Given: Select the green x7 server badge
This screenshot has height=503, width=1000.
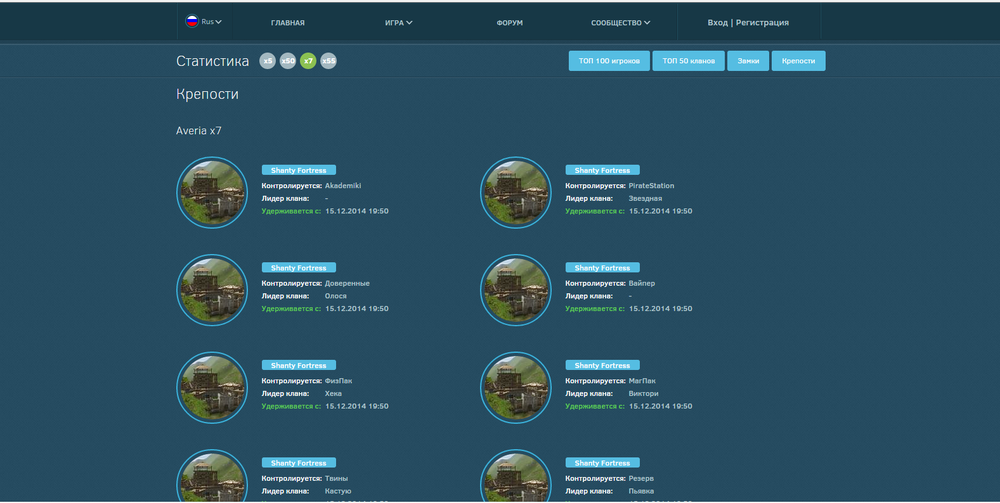Looking at the screenshot, I should pyautogui.click(x=308, y=61).
